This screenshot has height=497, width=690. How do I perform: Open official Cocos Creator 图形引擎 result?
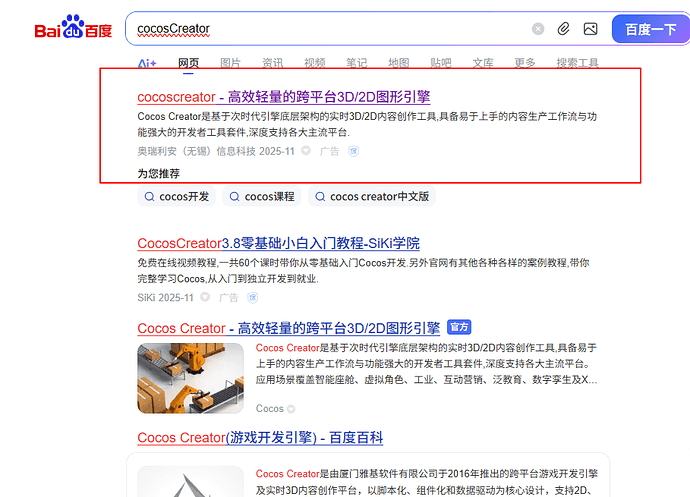[289, 328]
